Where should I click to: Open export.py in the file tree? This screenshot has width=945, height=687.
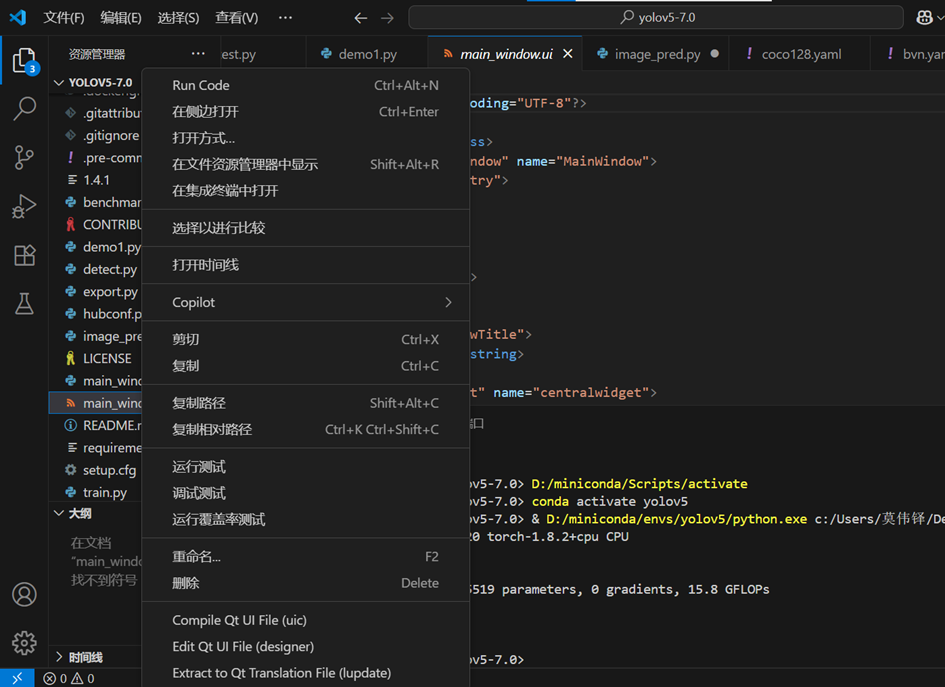[95, 292]
